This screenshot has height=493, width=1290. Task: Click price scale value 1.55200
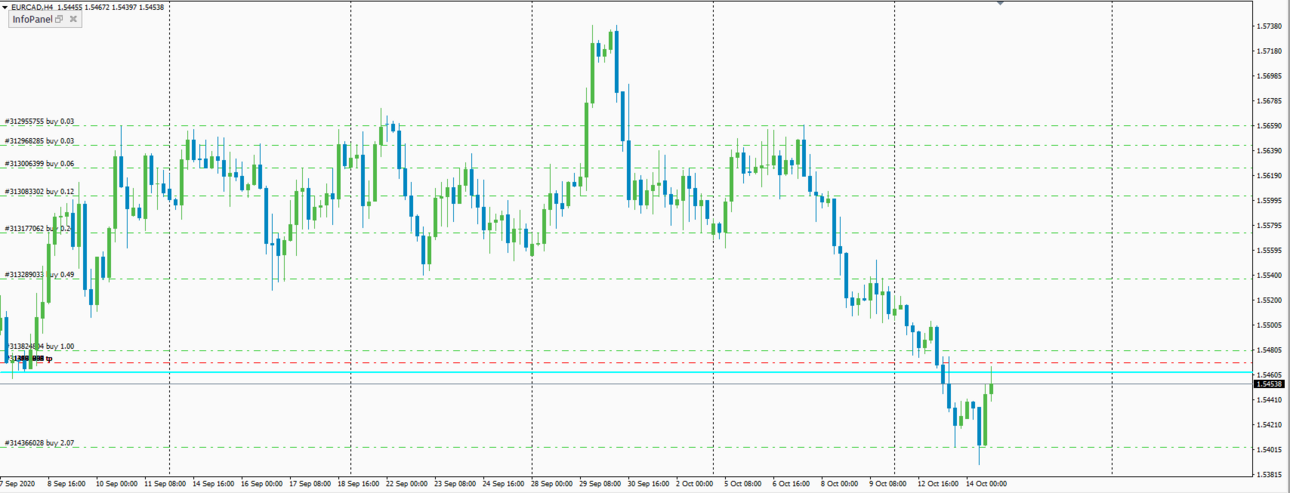click(x=1270, y=300)
